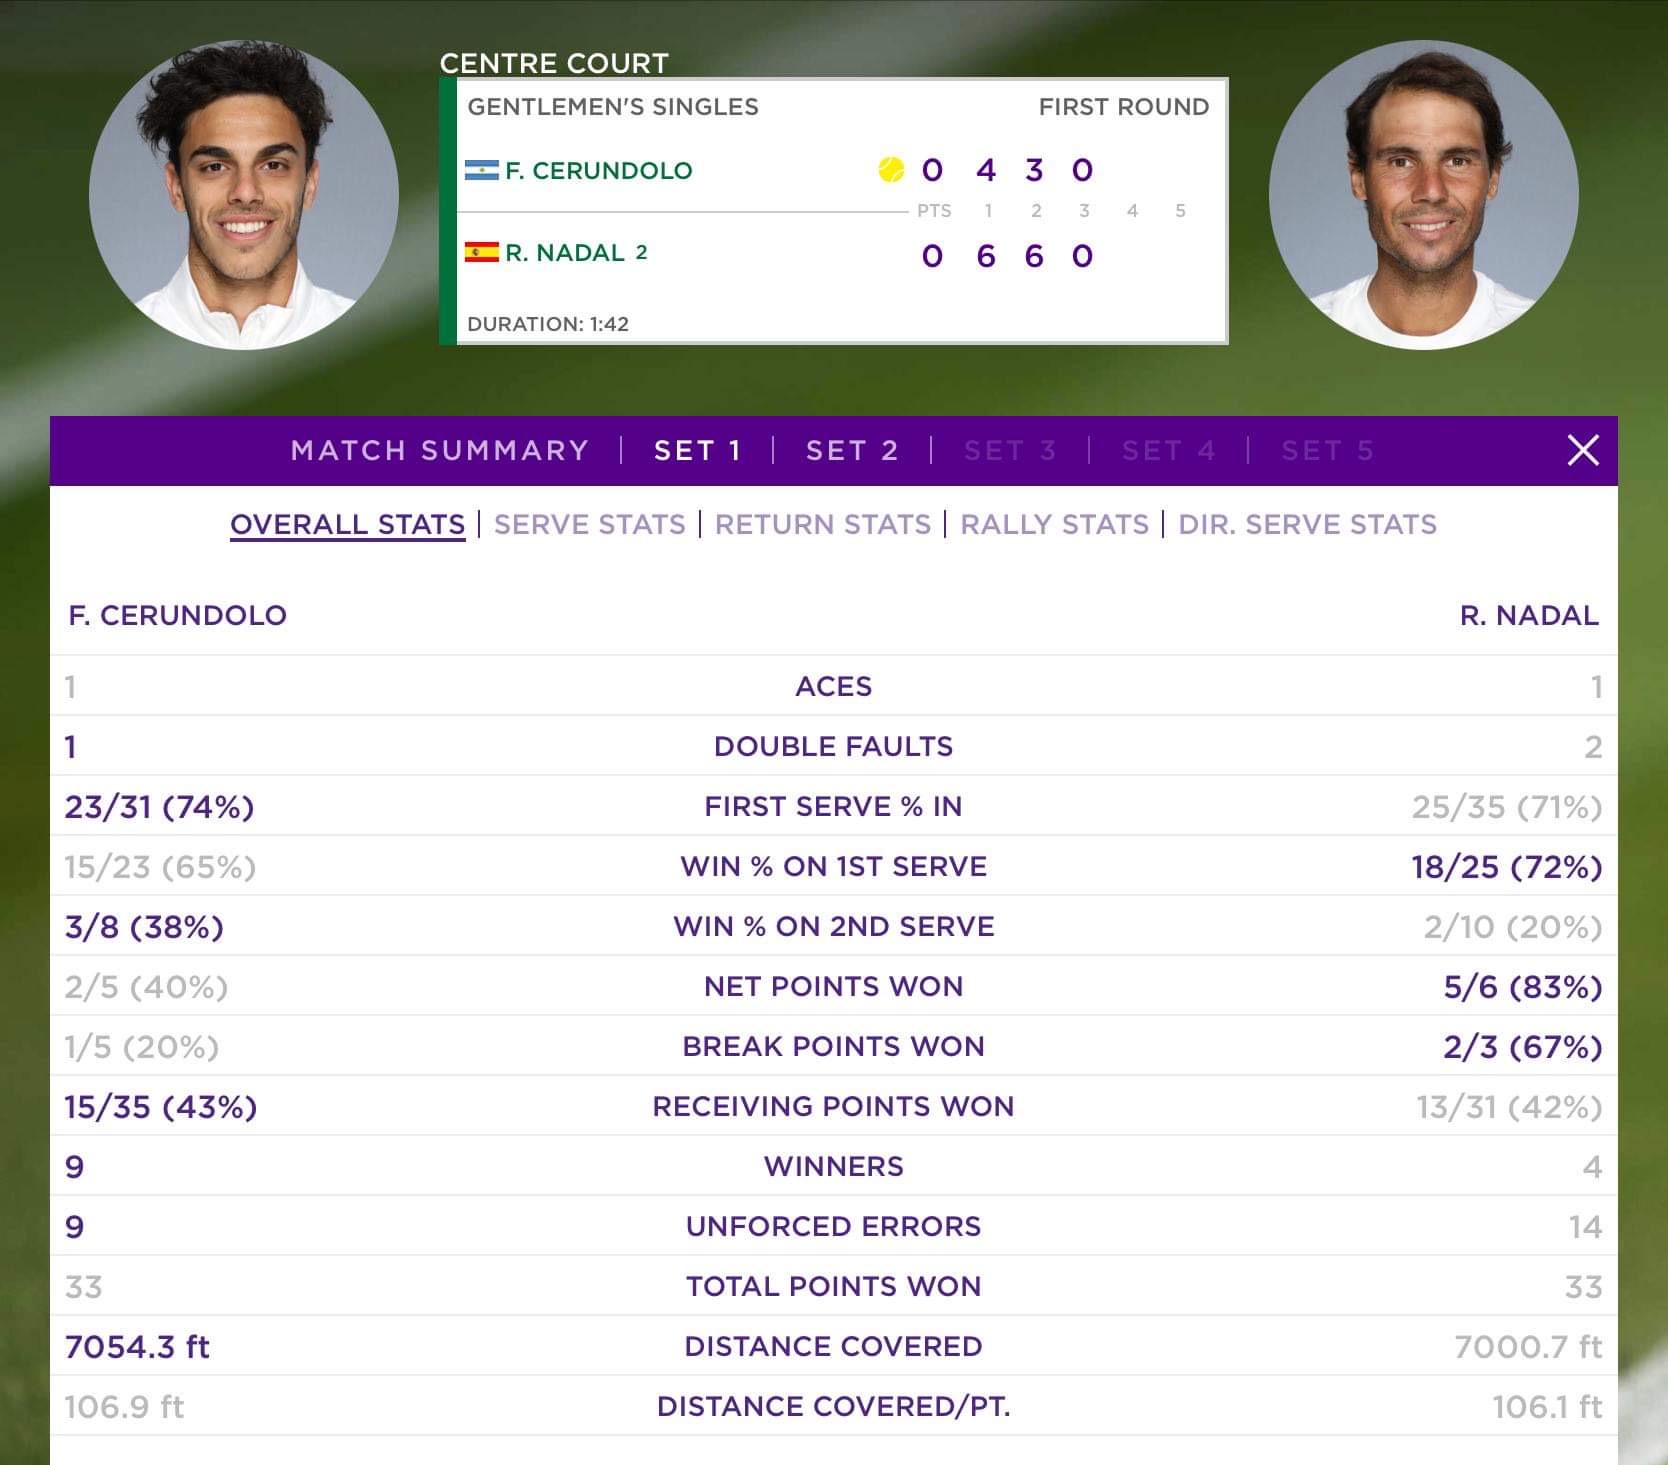Switch to the Match Summary tab
This screenshot has height=1465, width=1668.
[440, 450]
